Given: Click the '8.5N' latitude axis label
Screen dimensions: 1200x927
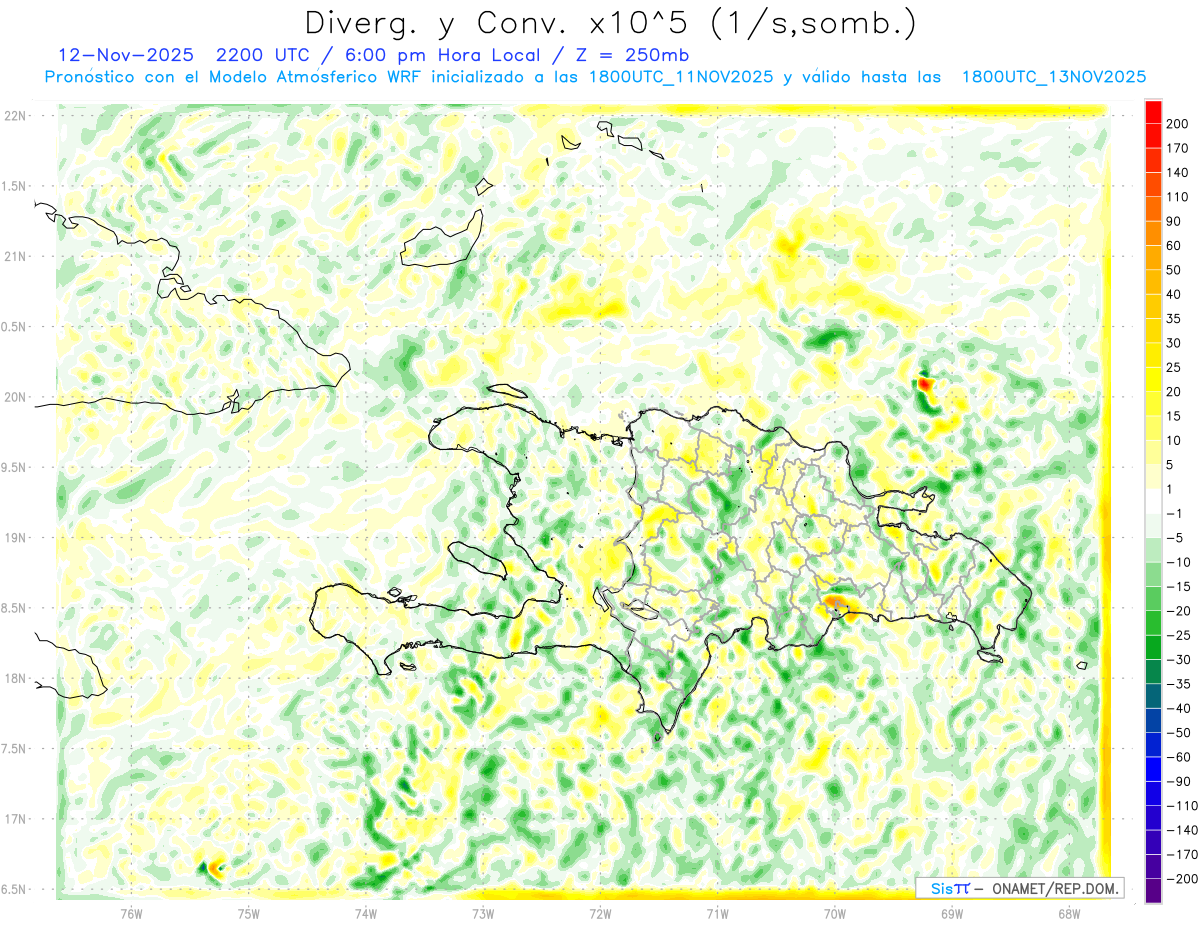Looking at the screenshot, I should 15,608.
